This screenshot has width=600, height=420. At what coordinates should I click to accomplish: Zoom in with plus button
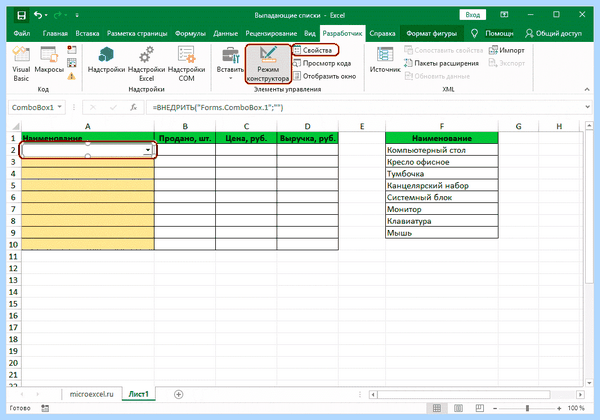pos(559,409)
